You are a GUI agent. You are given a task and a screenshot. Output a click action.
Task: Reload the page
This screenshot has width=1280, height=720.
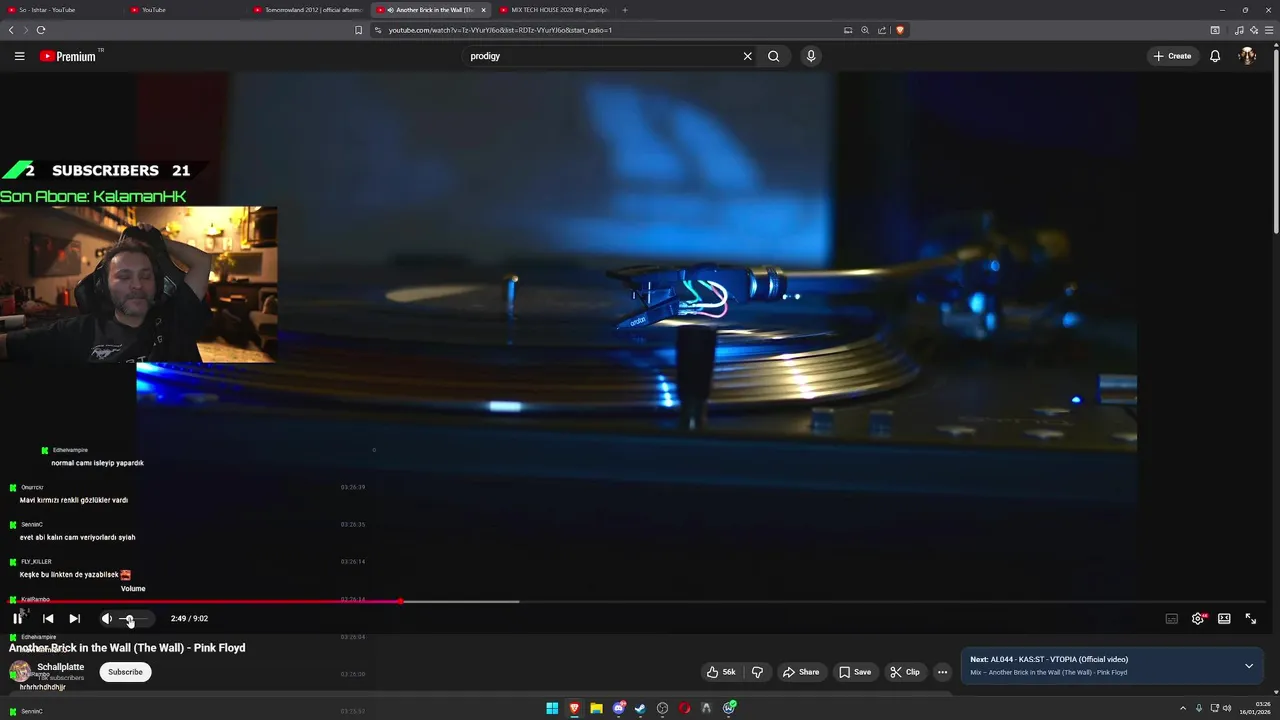pos(41,30)
